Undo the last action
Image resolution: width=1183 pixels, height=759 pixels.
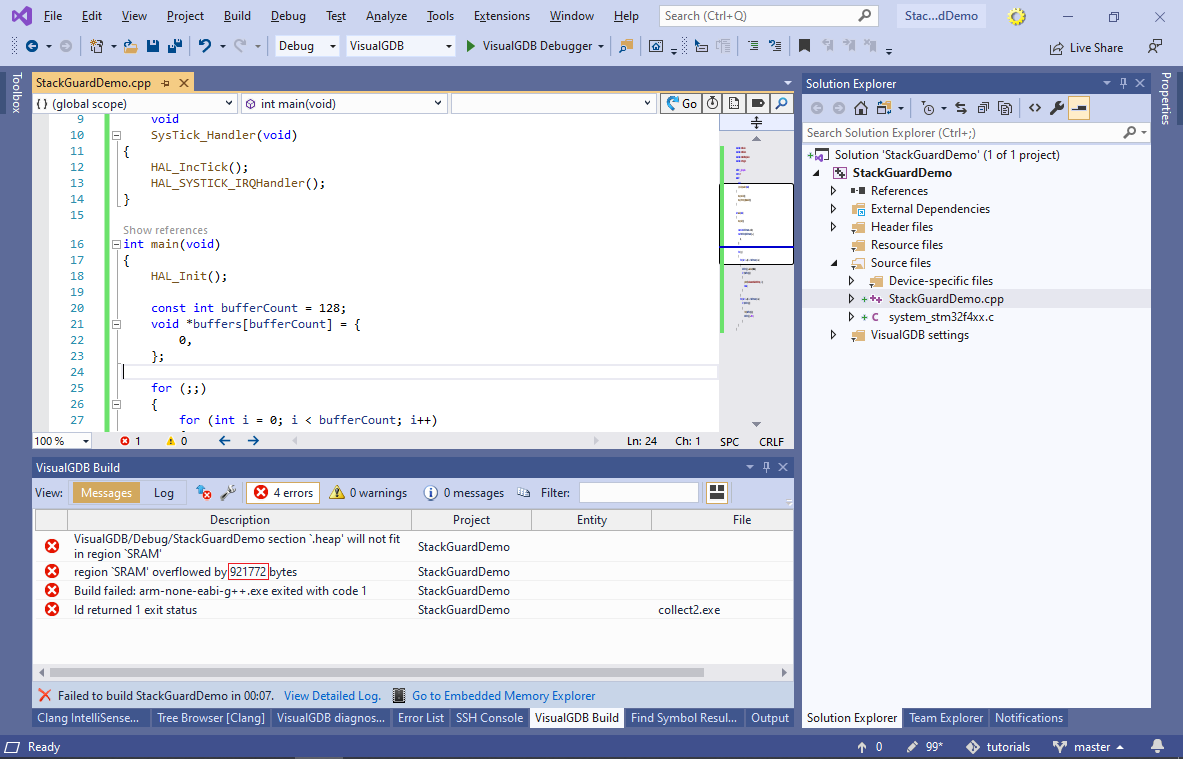204,46
